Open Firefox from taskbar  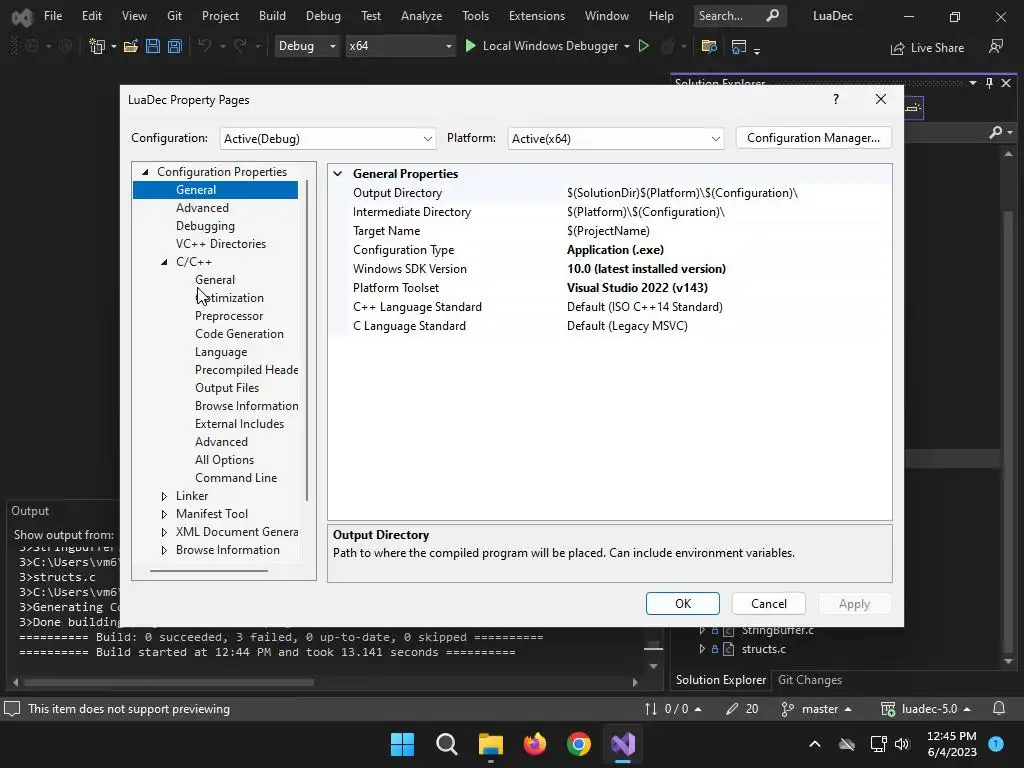coord(535,744)
